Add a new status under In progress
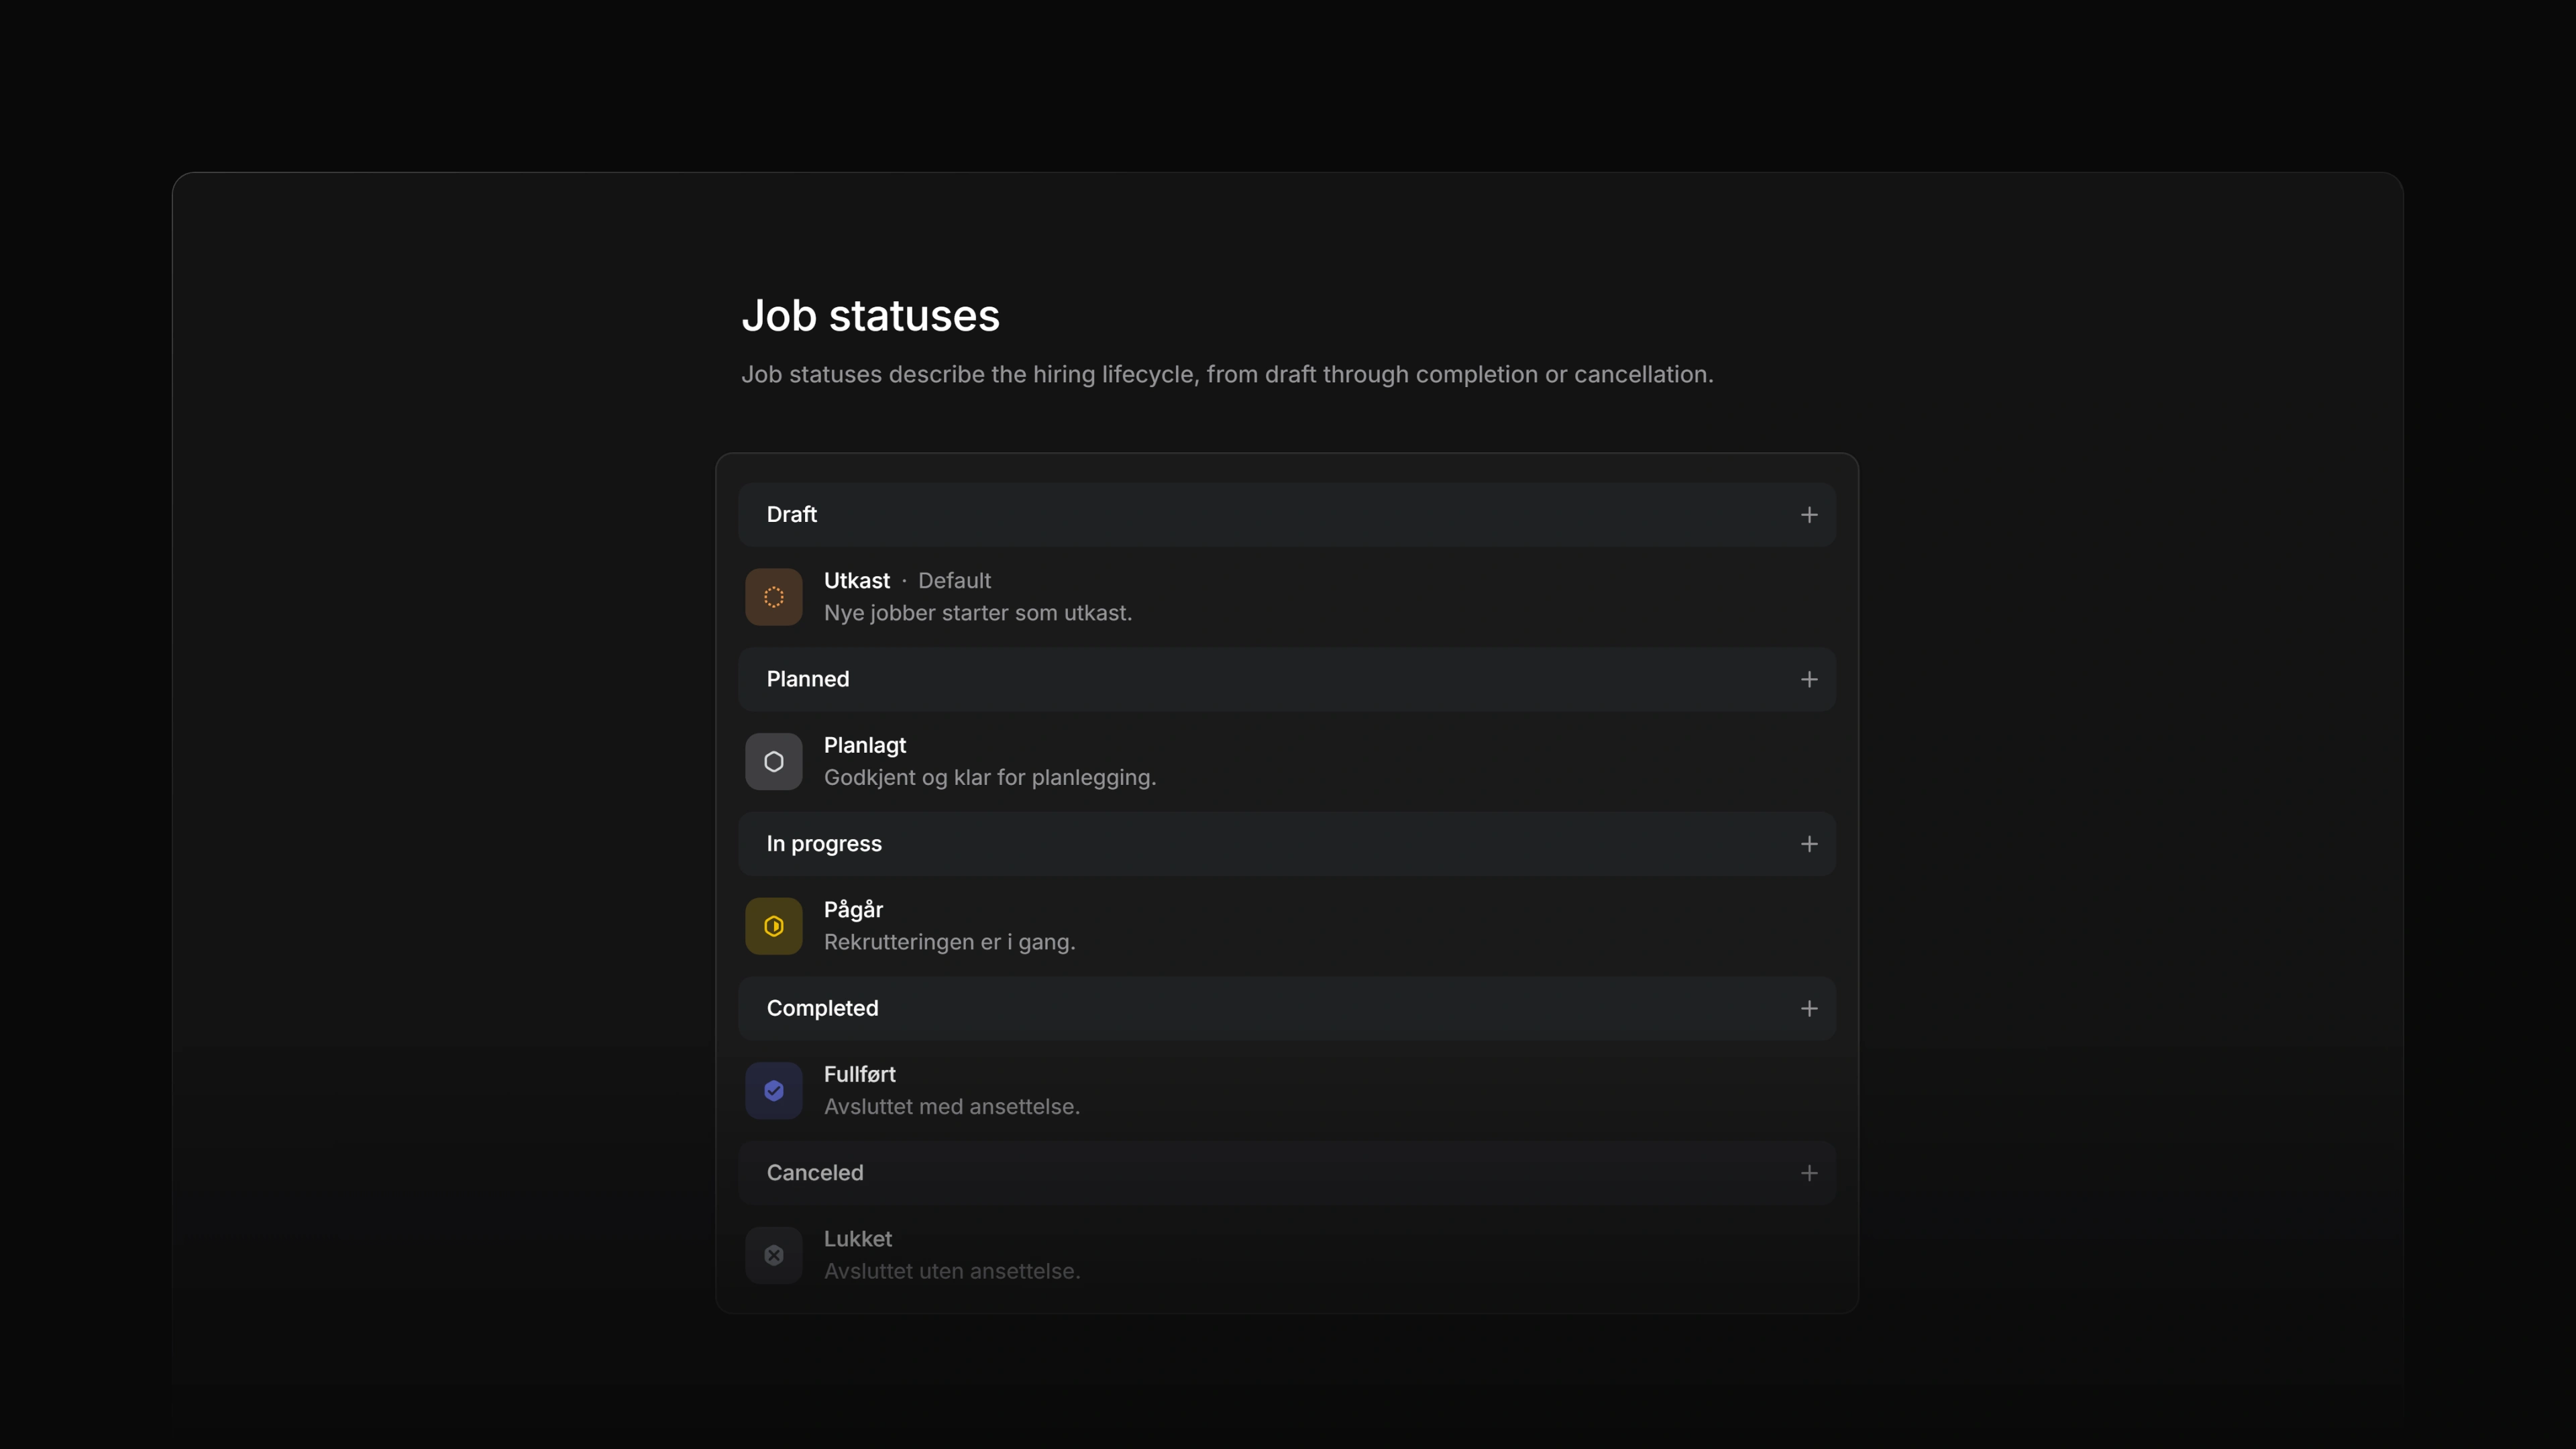Screen dimensions: 2576x1449 [x=1809, y=844]
